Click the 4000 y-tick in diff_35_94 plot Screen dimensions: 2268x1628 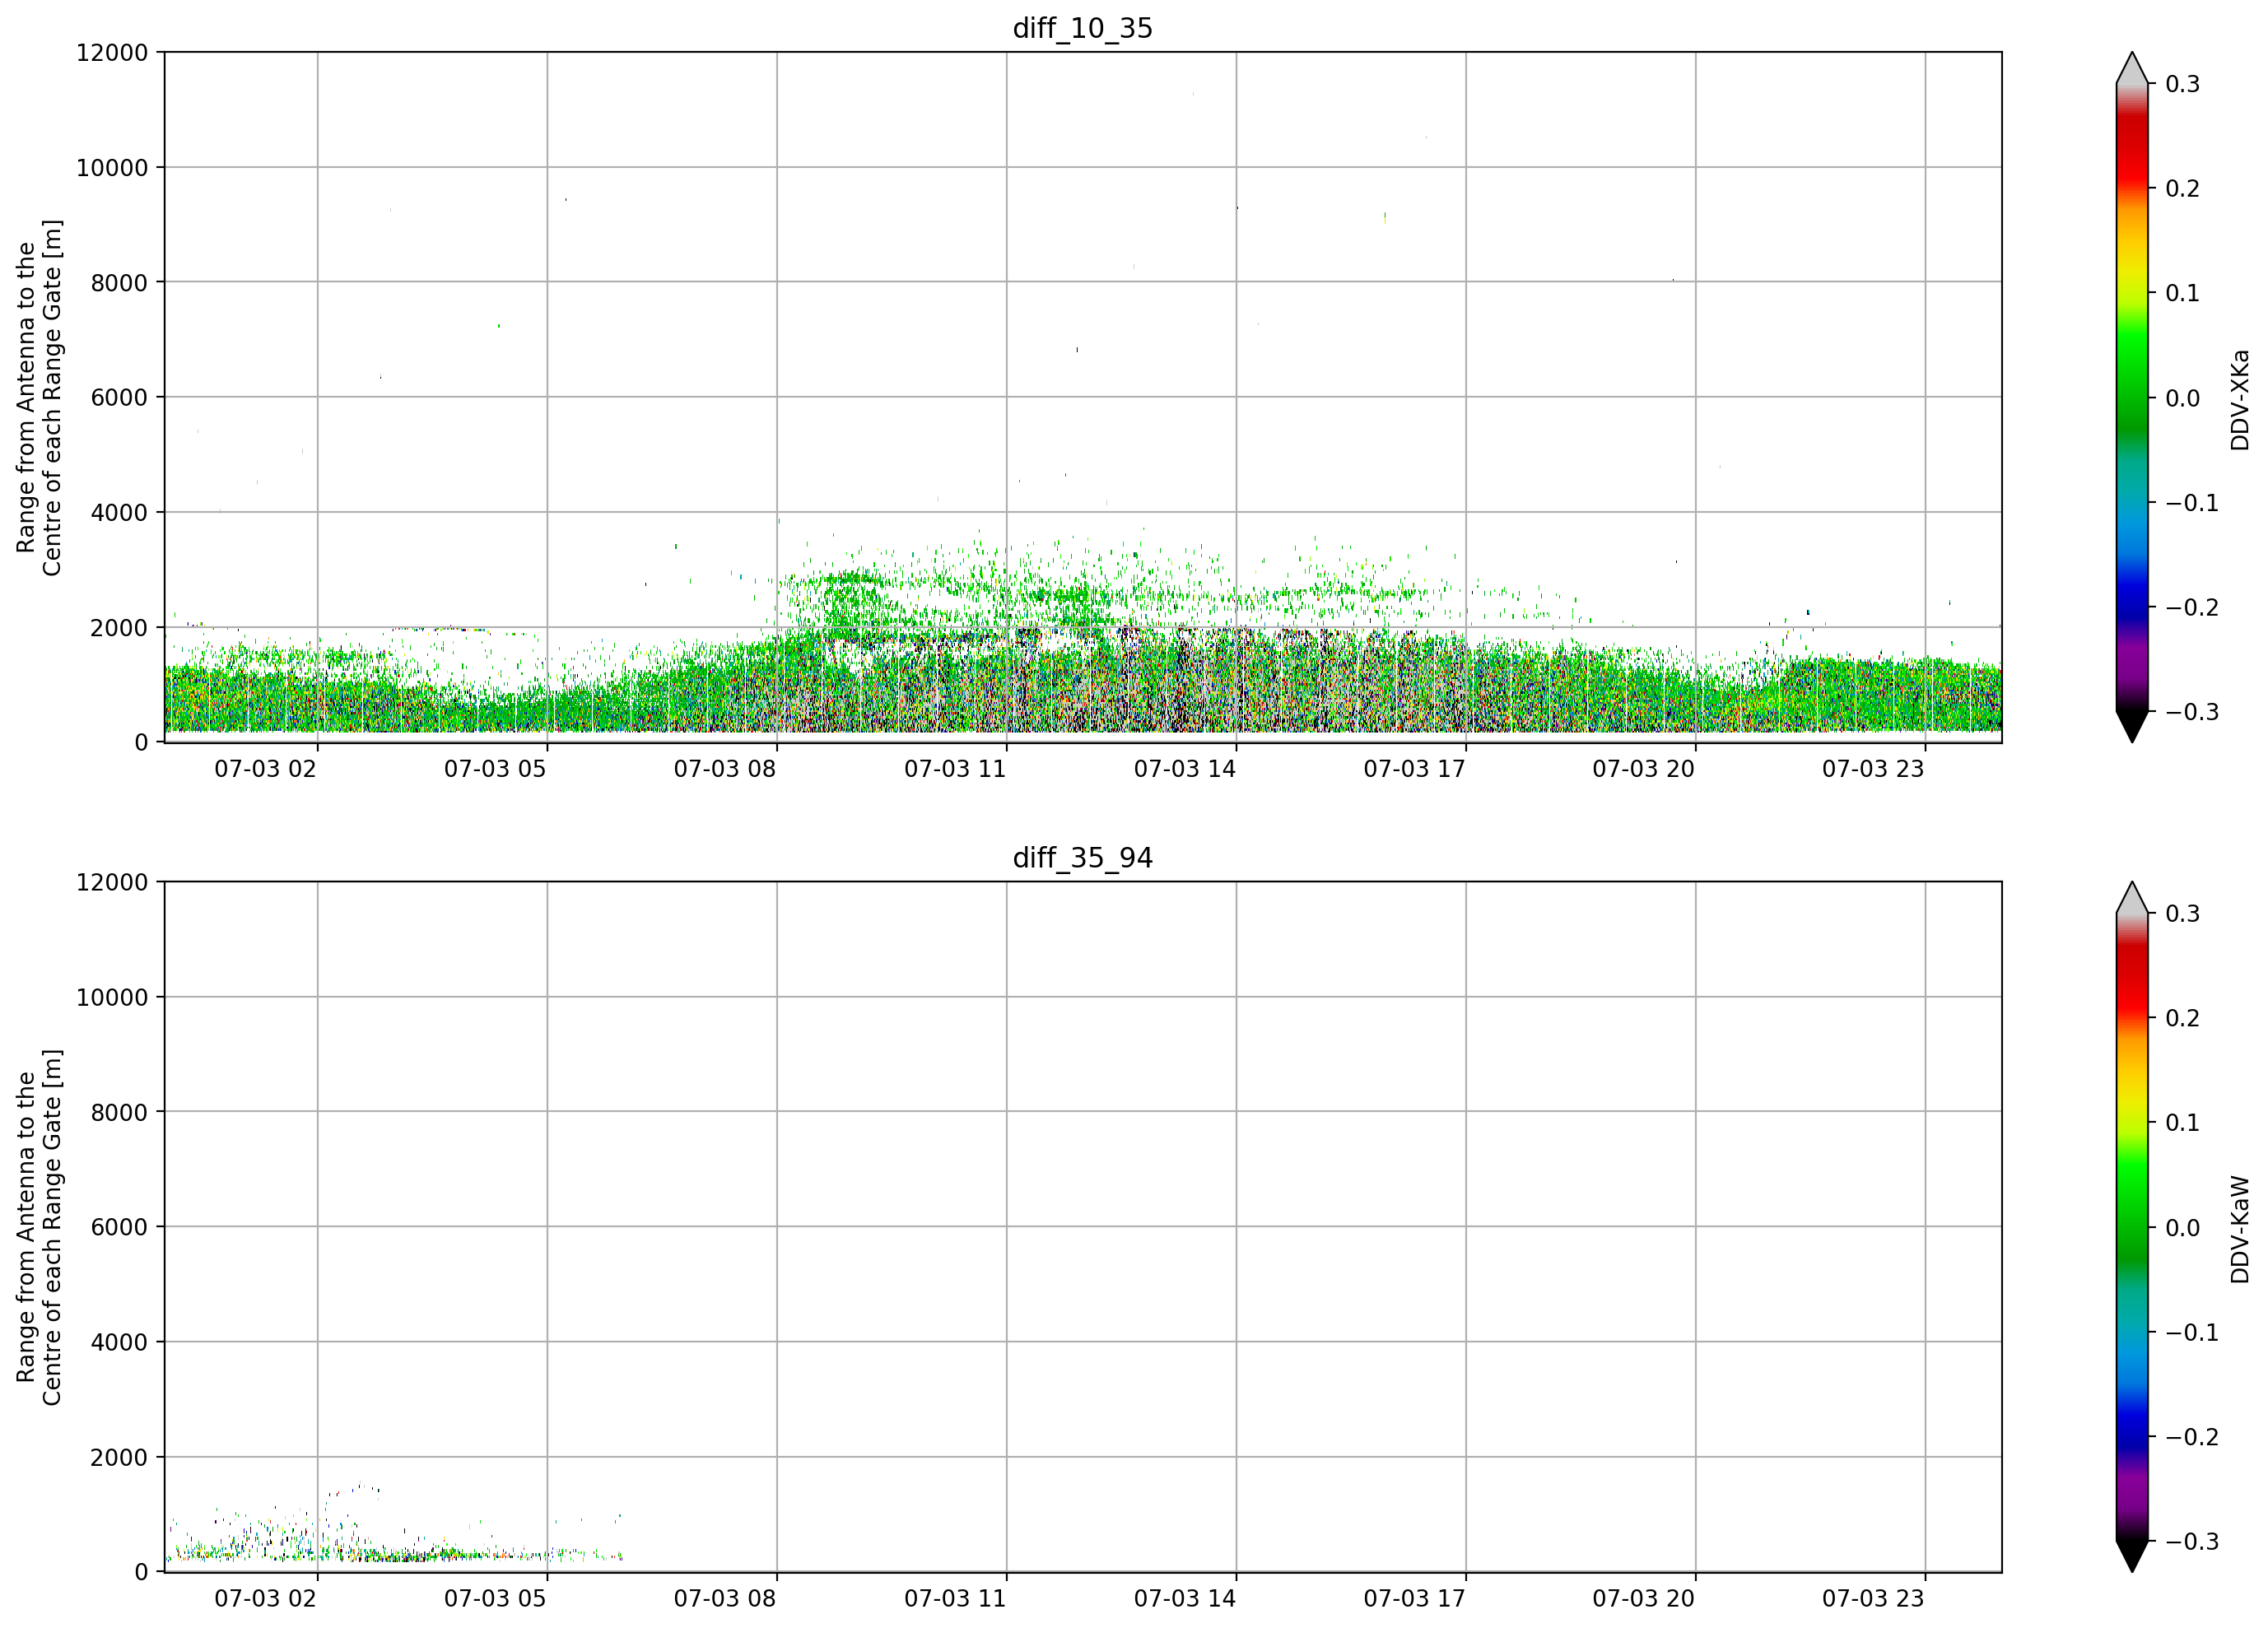[119, 1342]
